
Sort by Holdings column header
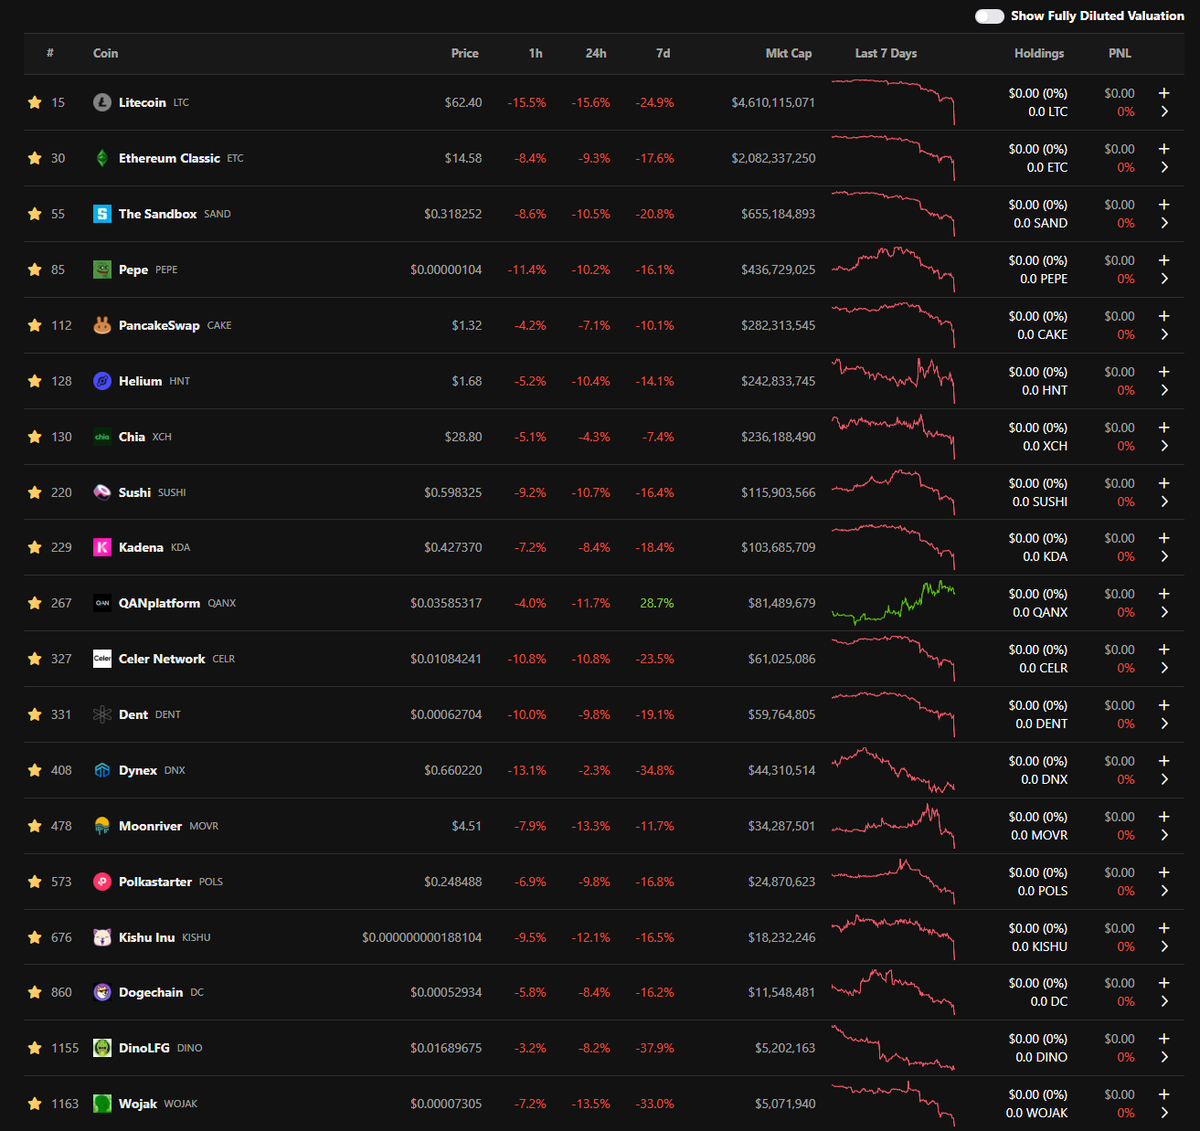(1039, 53)
